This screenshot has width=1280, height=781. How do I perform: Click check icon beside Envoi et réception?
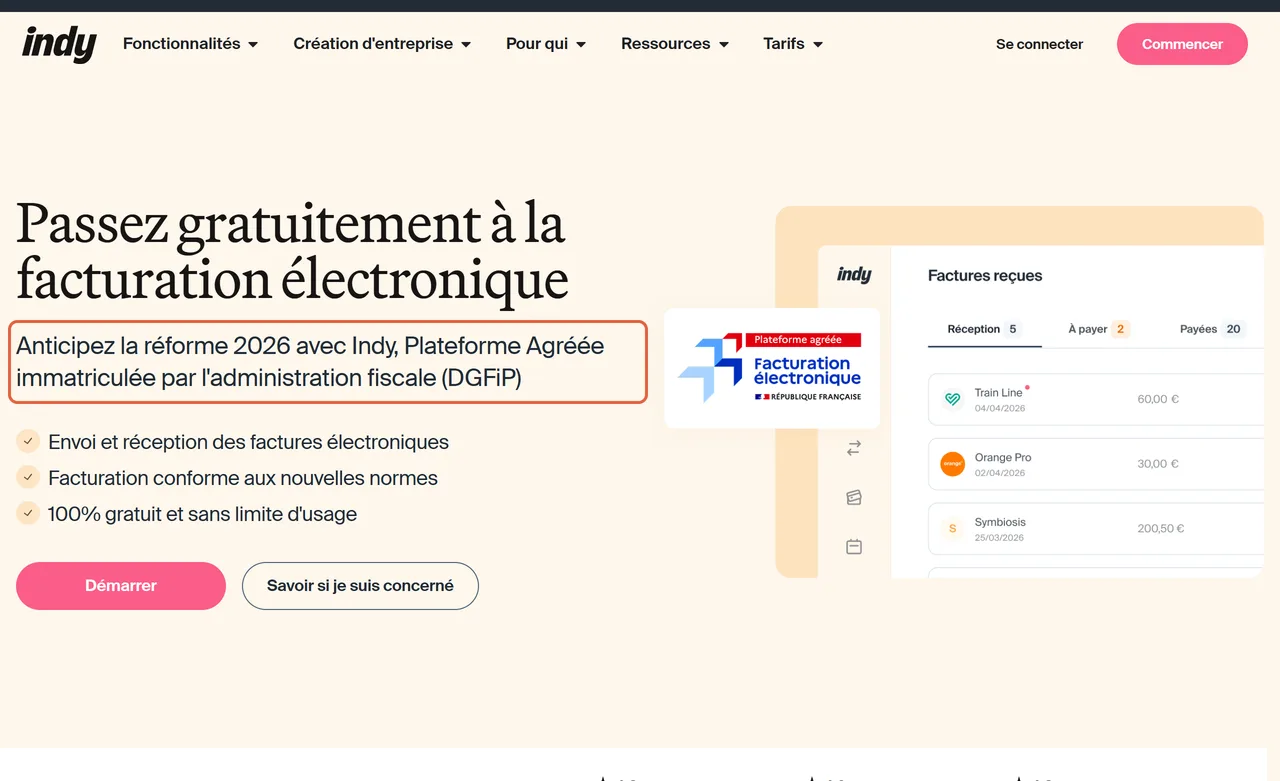click(x=28, y=441)
